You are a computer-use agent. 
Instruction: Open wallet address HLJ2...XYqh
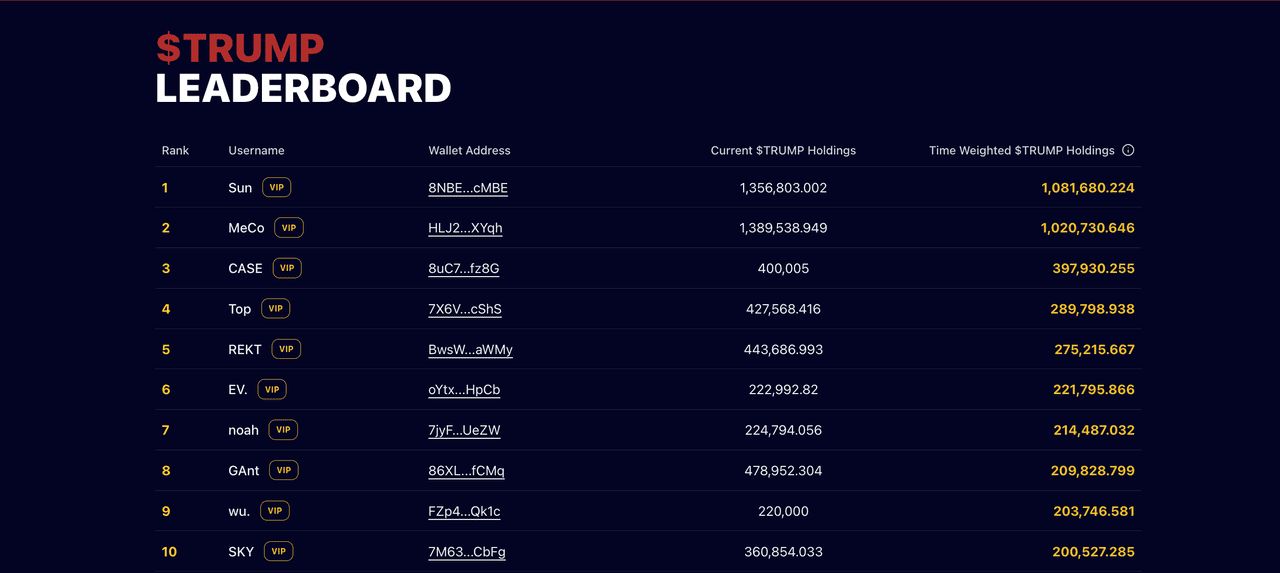[x=465, y=228]
